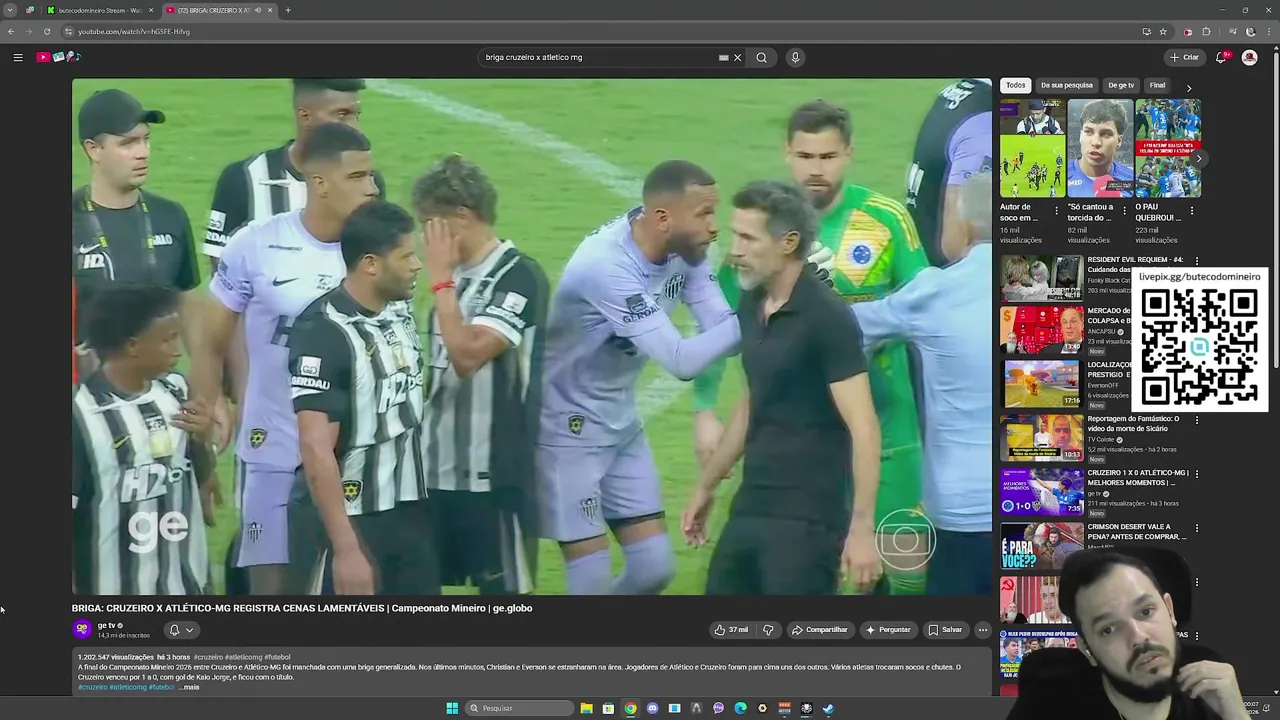Open options for 'Autor de soco em' Short
The height and width of the screenshot is (720, 1280).
1057,211
